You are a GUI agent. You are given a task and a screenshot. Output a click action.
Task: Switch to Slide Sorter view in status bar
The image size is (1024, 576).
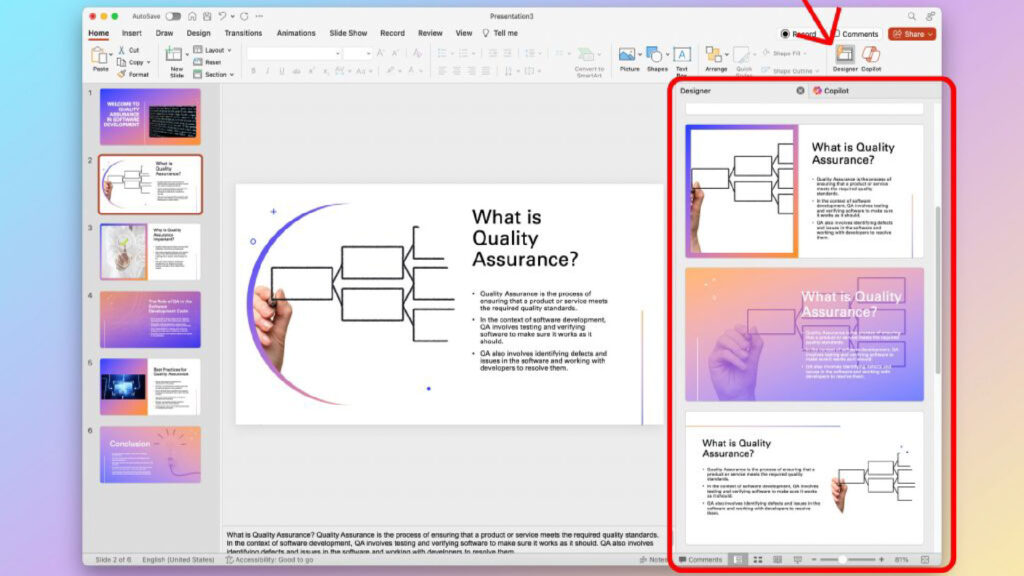(757, 560)
